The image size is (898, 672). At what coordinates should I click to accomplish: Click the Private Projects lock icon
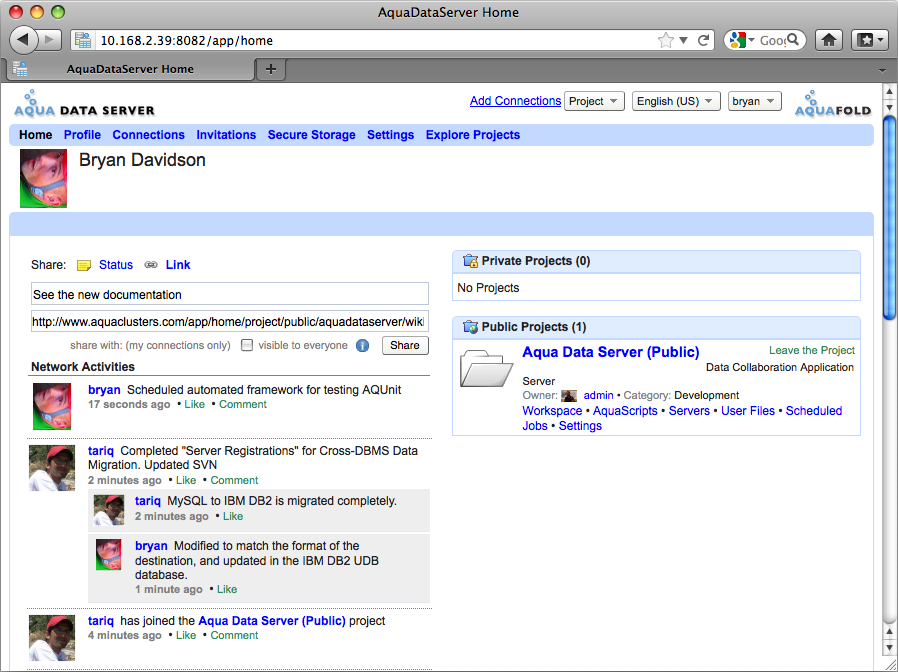tap(470, 261)
